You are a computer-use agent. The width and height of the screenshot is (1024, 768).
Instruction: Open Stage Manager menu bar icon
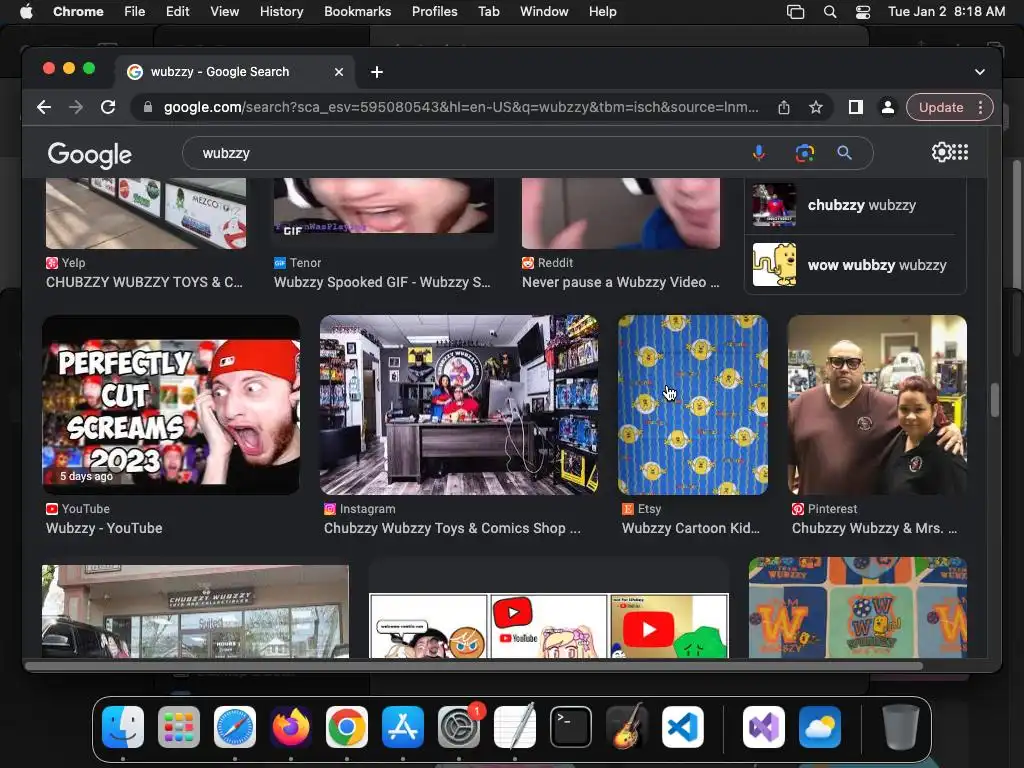coord(795,12)
